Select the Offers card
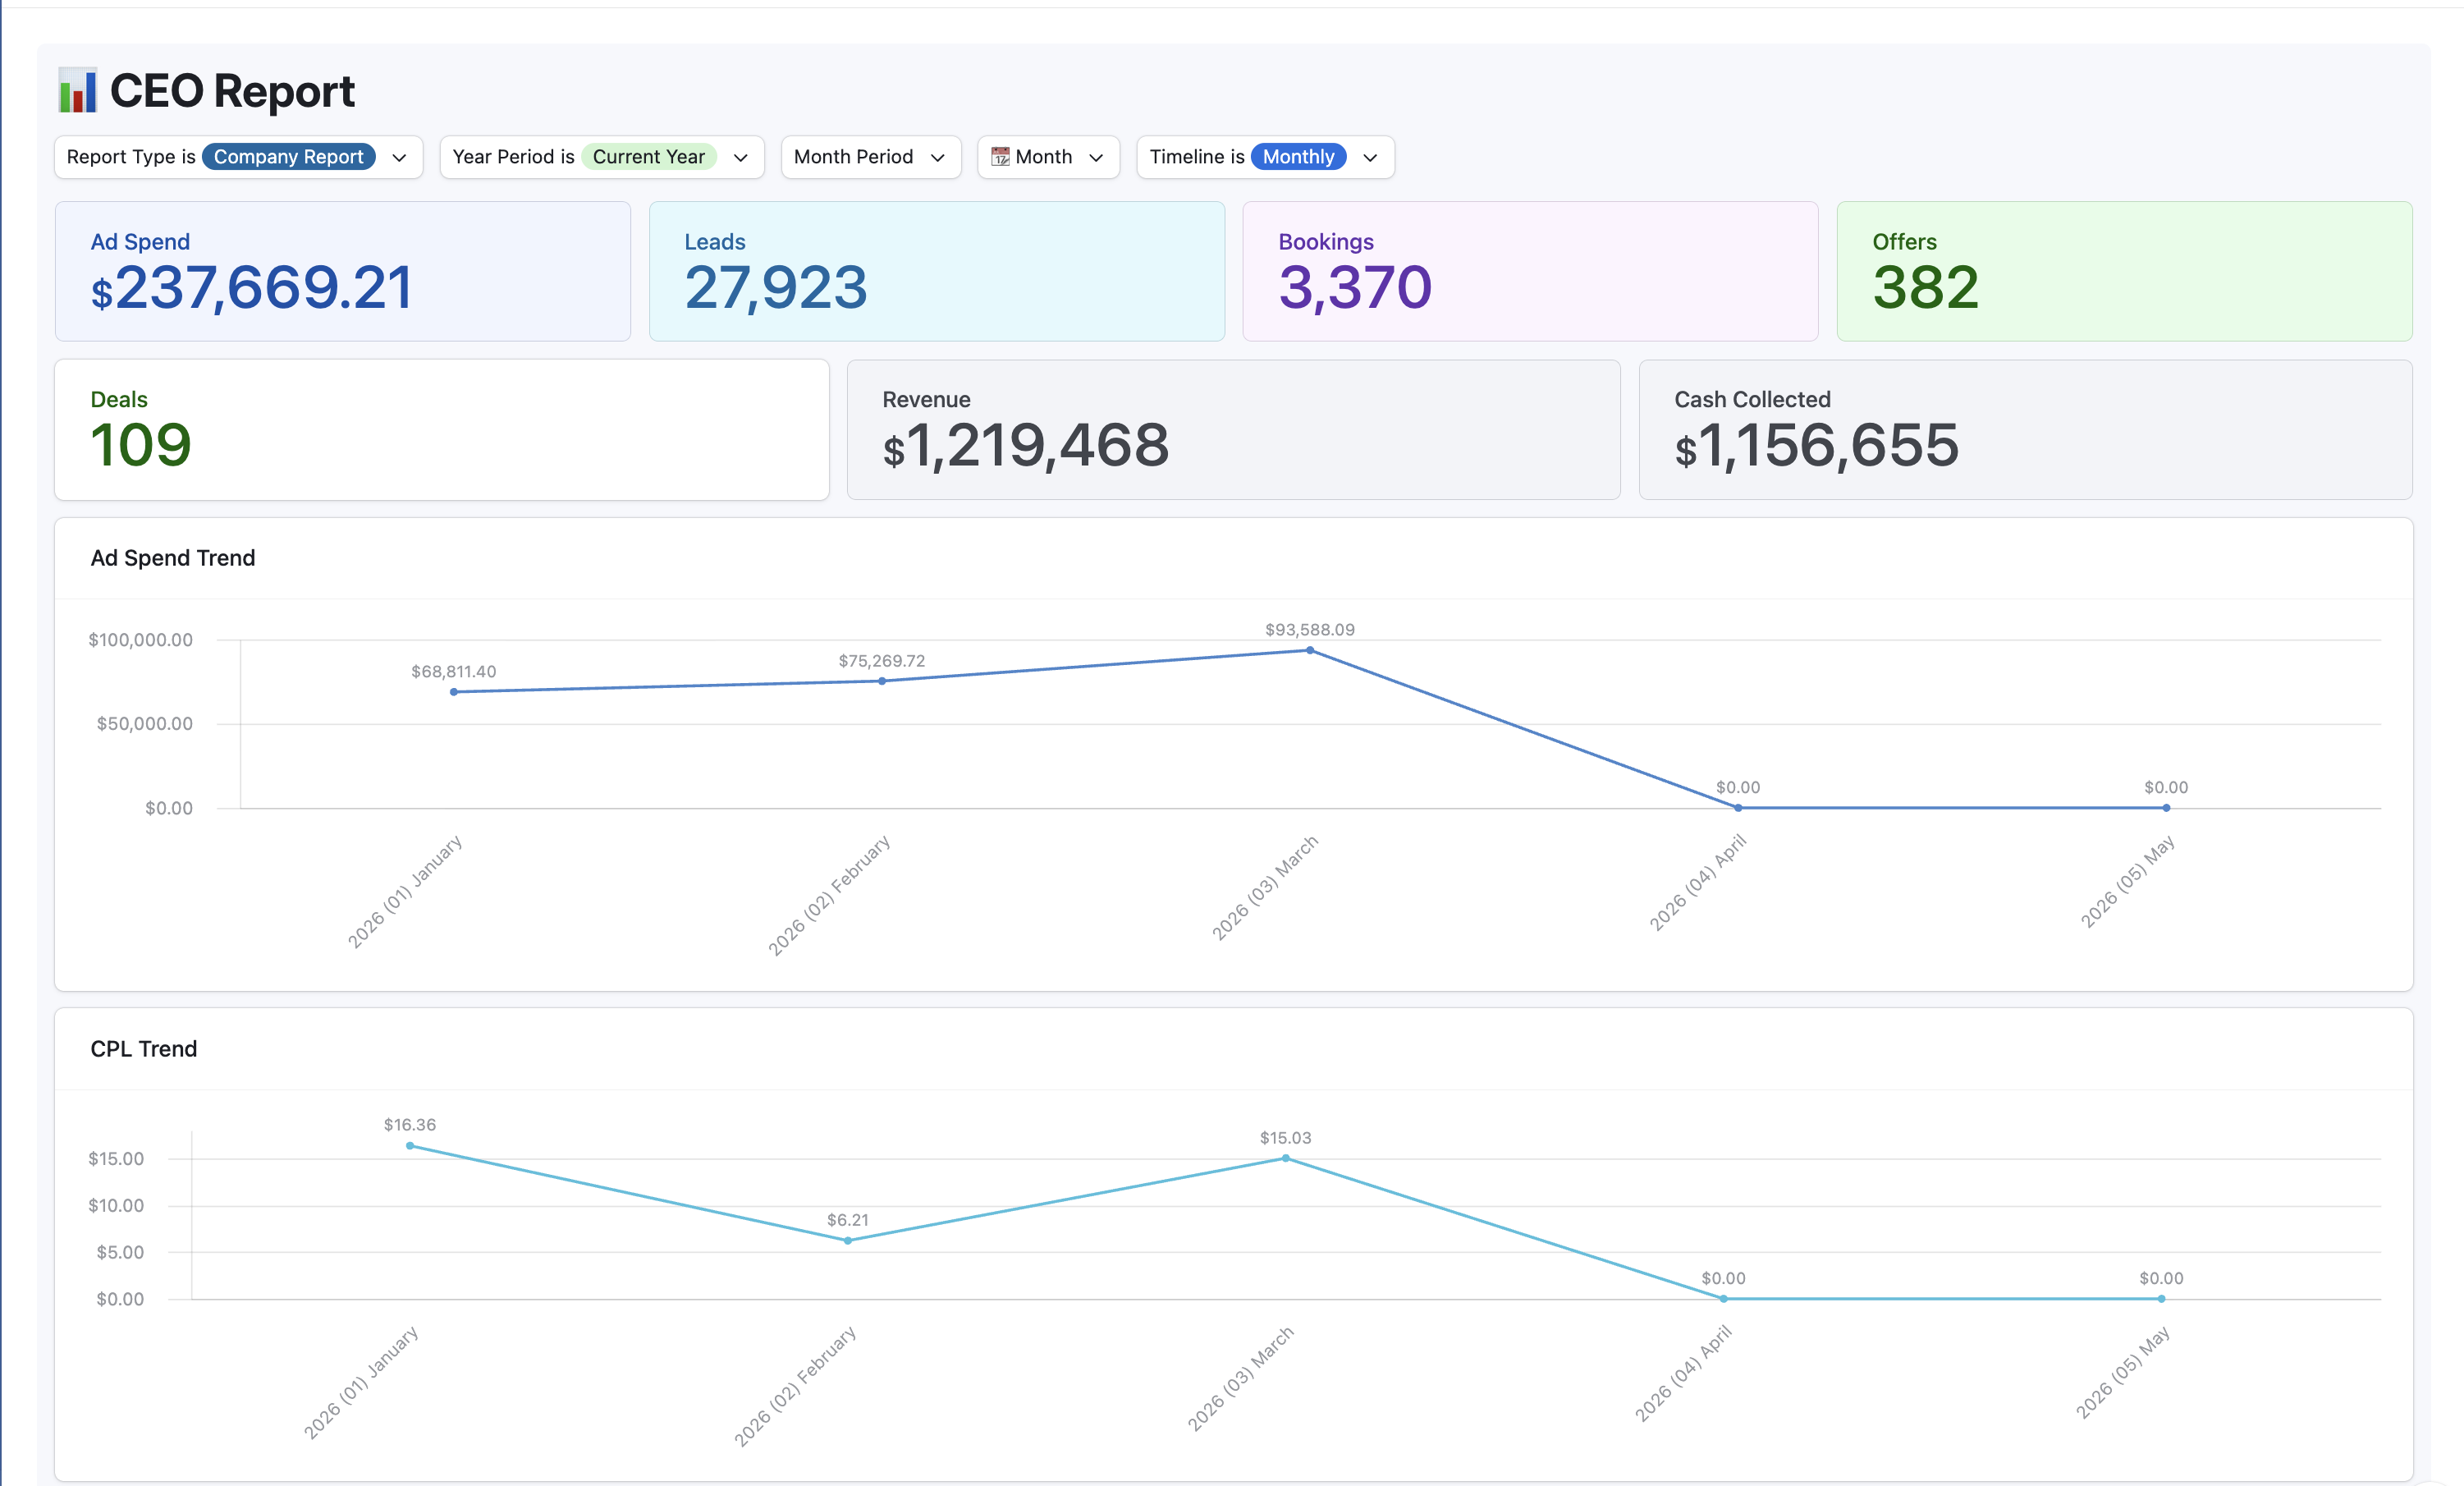The width and height of the screenshot is (2464, 1486). point(2124,271)
